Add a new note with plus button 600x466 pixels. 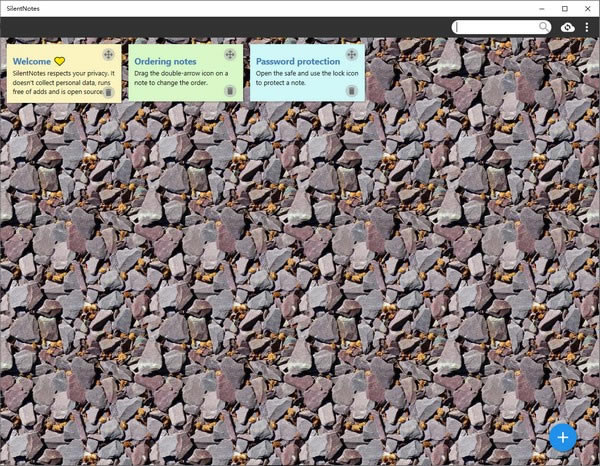click(x=563, y=437)
